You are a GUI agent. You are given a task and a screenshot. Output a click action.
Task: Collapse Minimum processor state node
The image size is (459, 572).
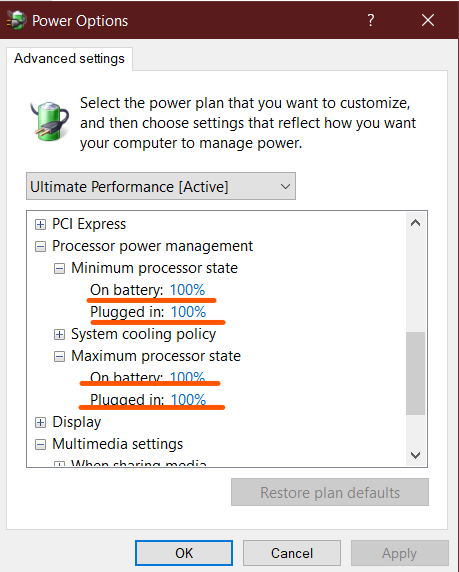tap(59, 269)
